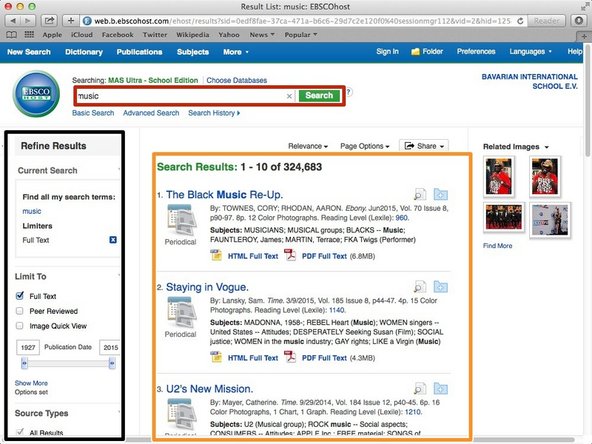The height and width of the screenshot is (444, 592).
Task: Open Preferences in the blue bar
Action: point(476,51)
